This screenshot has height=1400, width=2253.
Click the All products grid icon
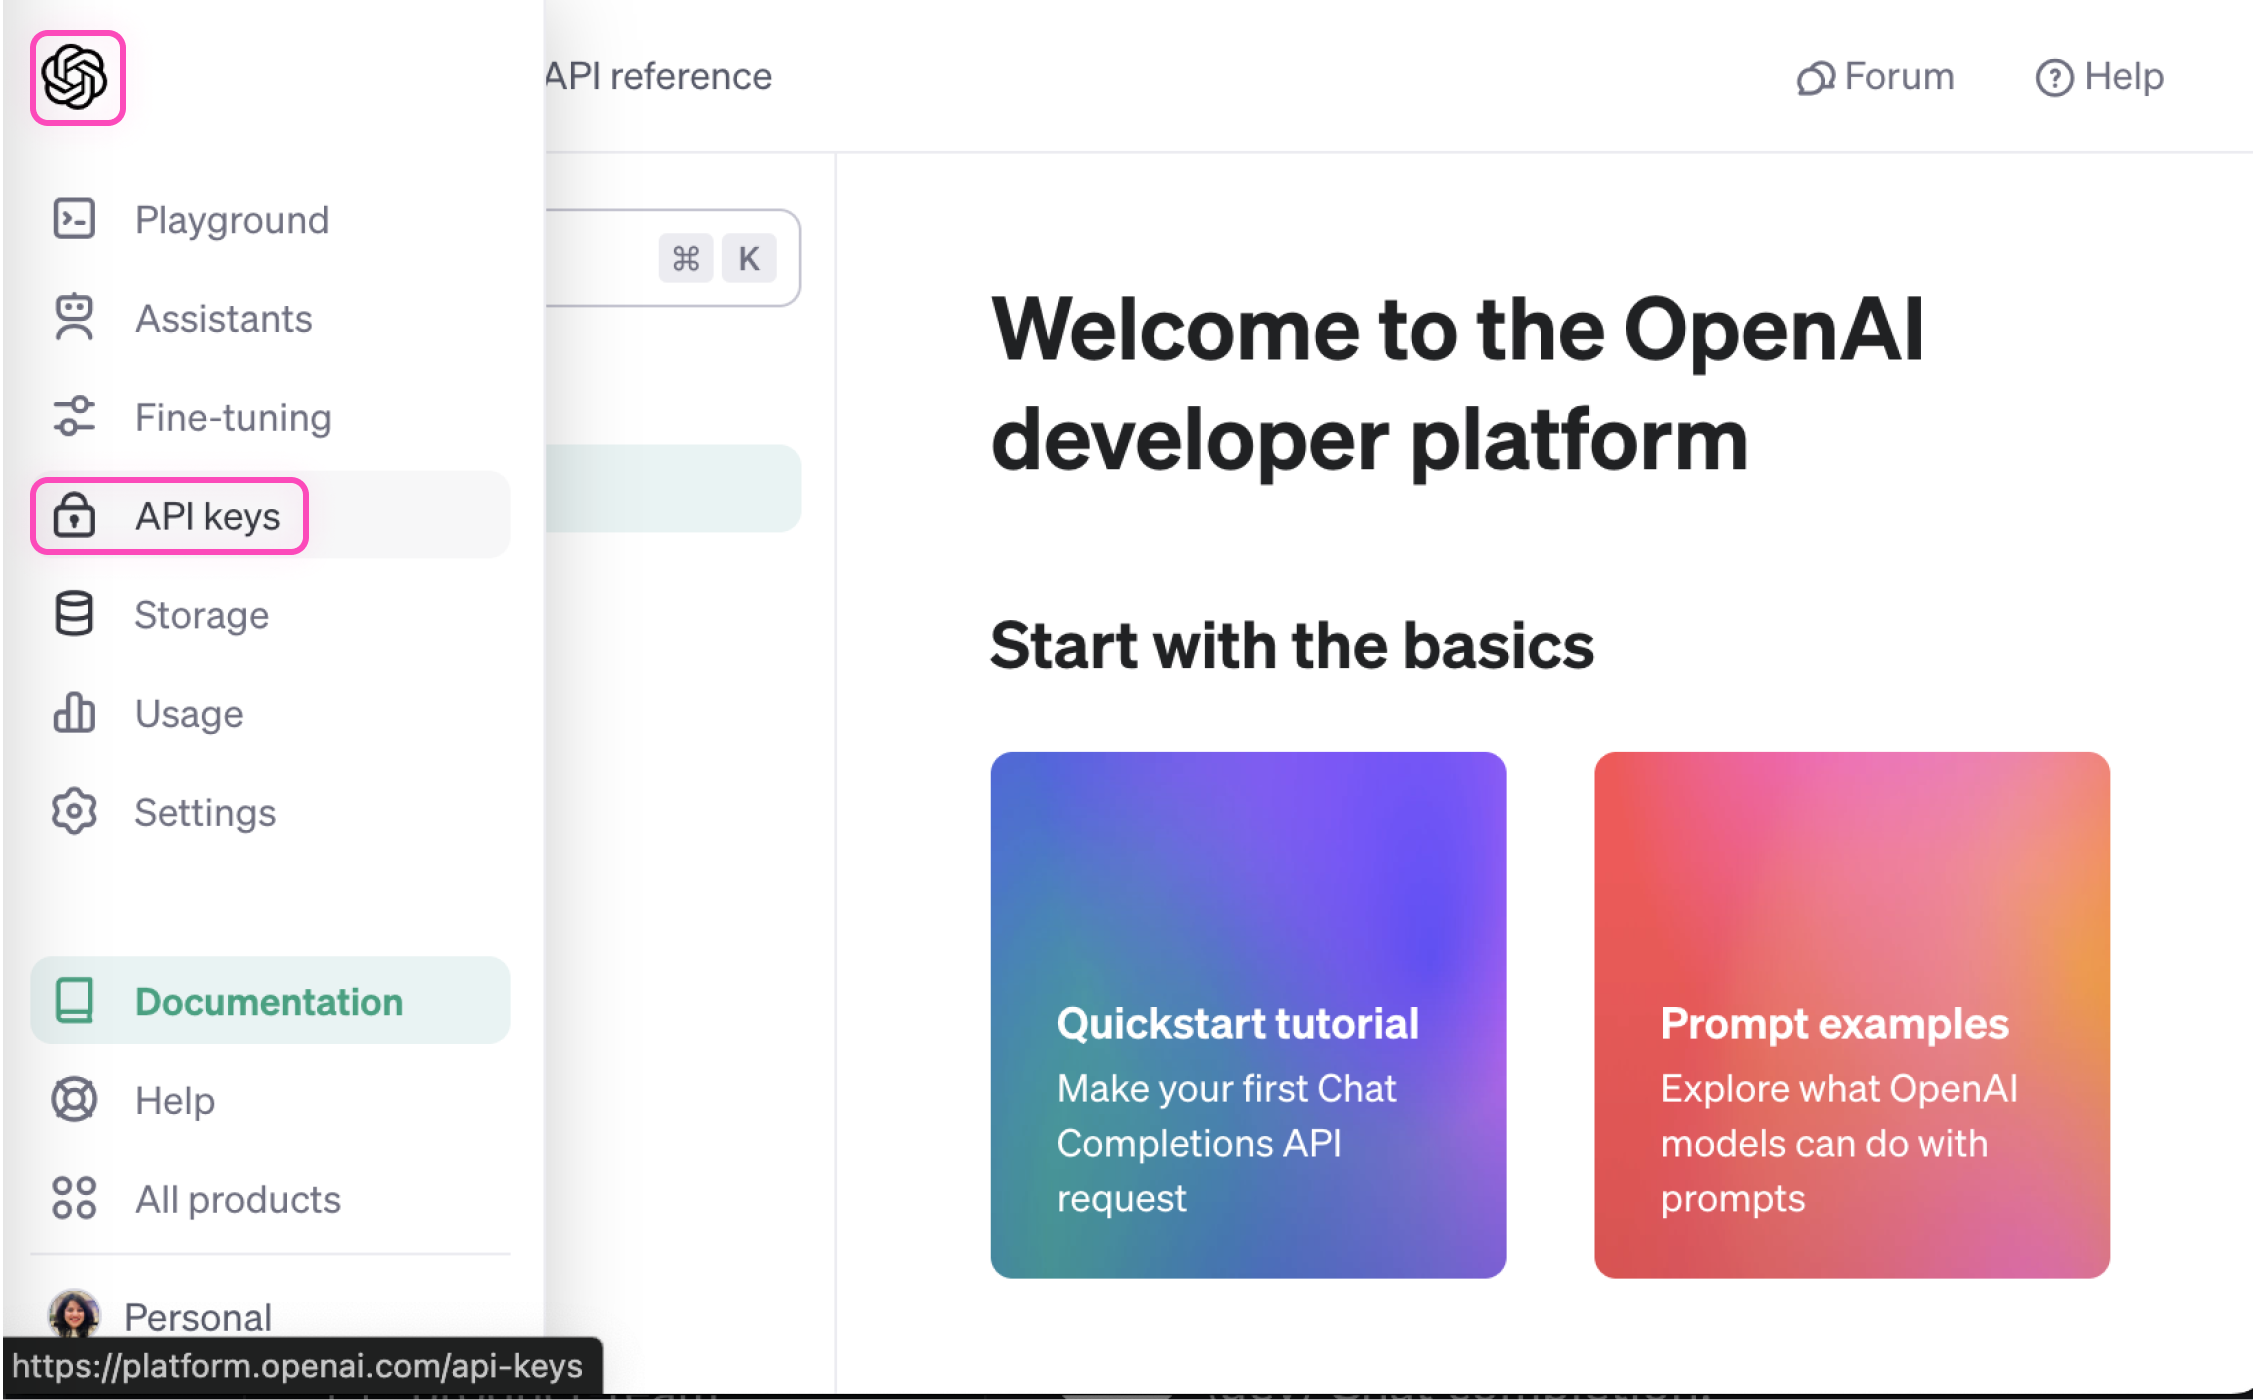click(74, 1198)
